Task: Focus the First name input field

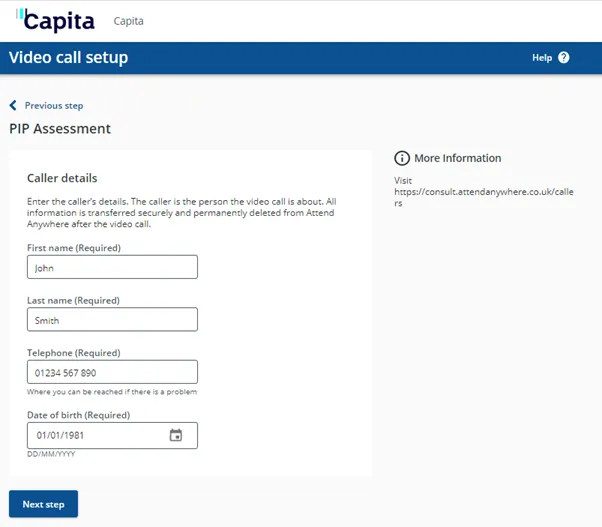Action: (112, 267)
